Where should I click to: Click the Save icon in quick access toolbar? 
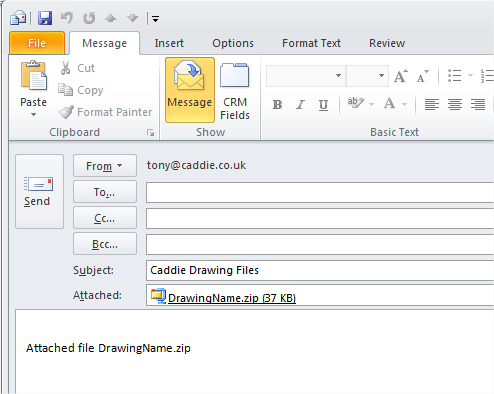click(x=45, y=18)
